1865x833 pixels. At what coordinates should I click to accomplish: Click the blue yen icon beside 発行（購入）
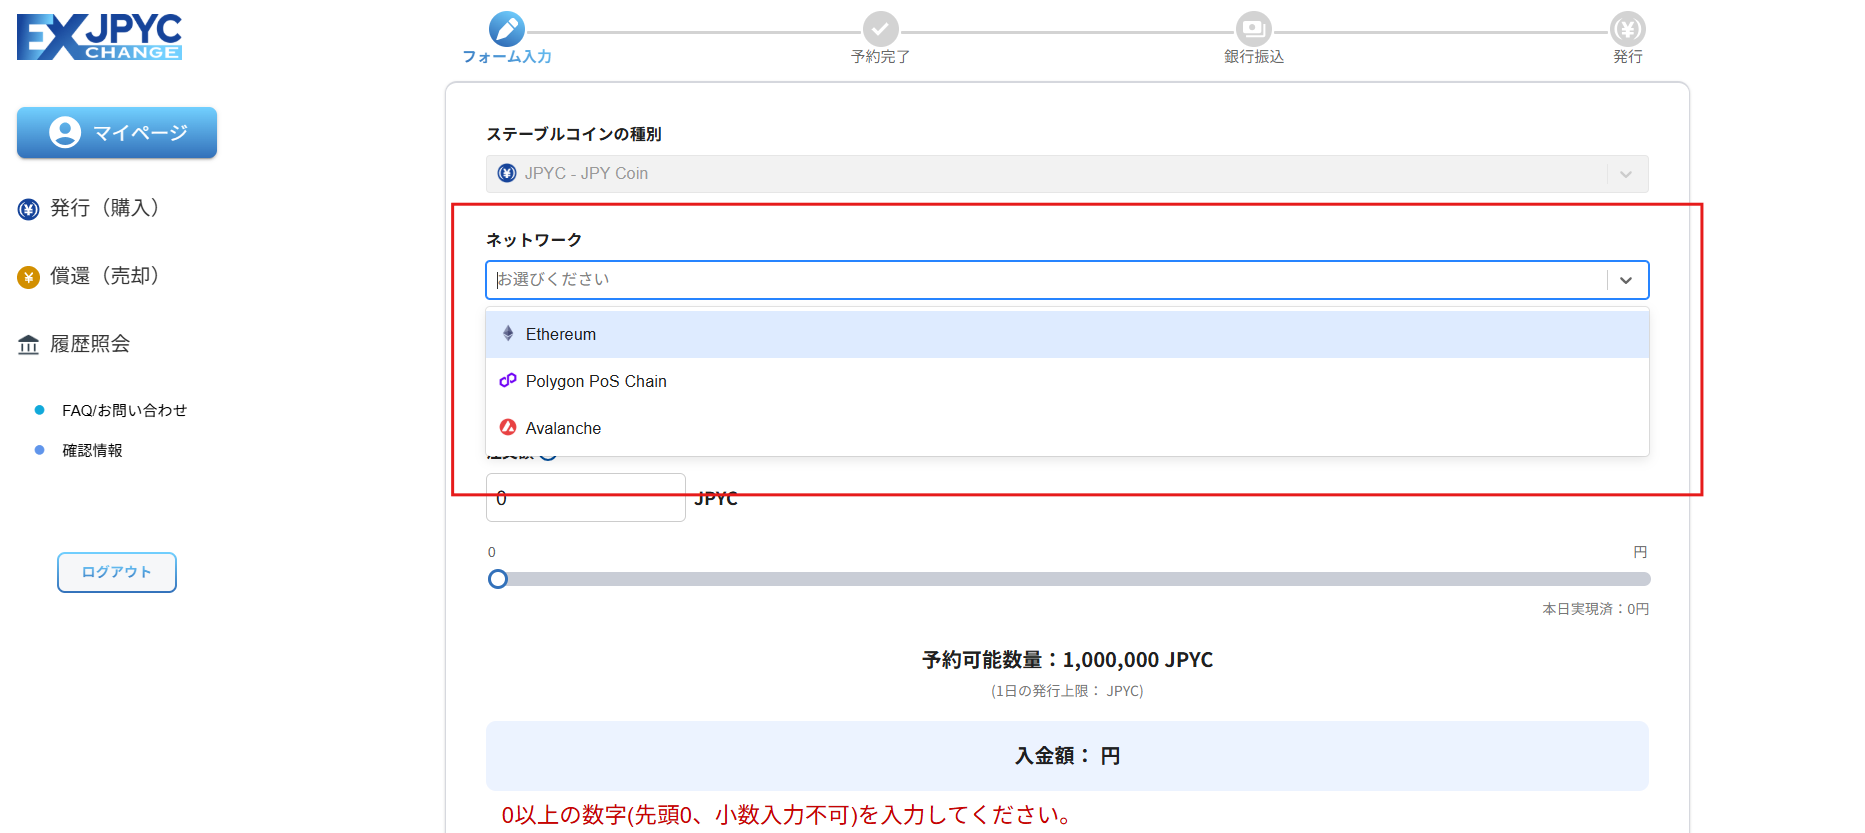click(28, 209)
